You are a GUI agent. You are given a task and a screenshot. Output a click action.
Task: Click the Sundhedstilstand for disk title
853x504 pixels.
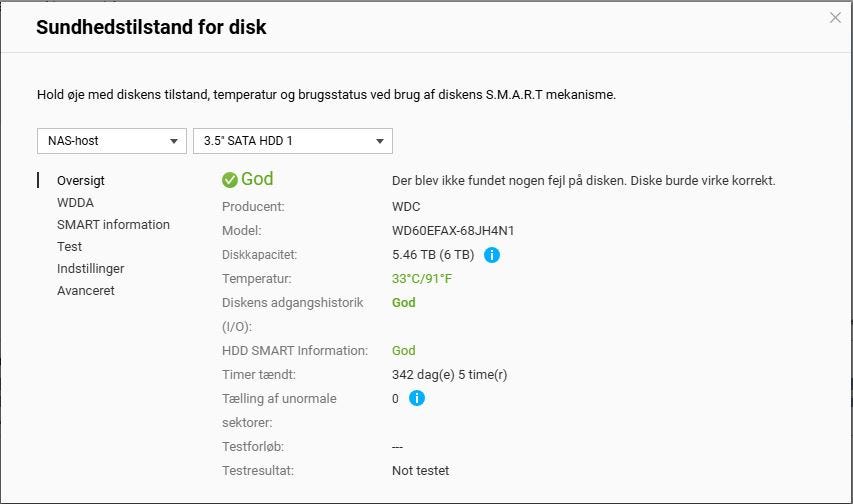151,27
